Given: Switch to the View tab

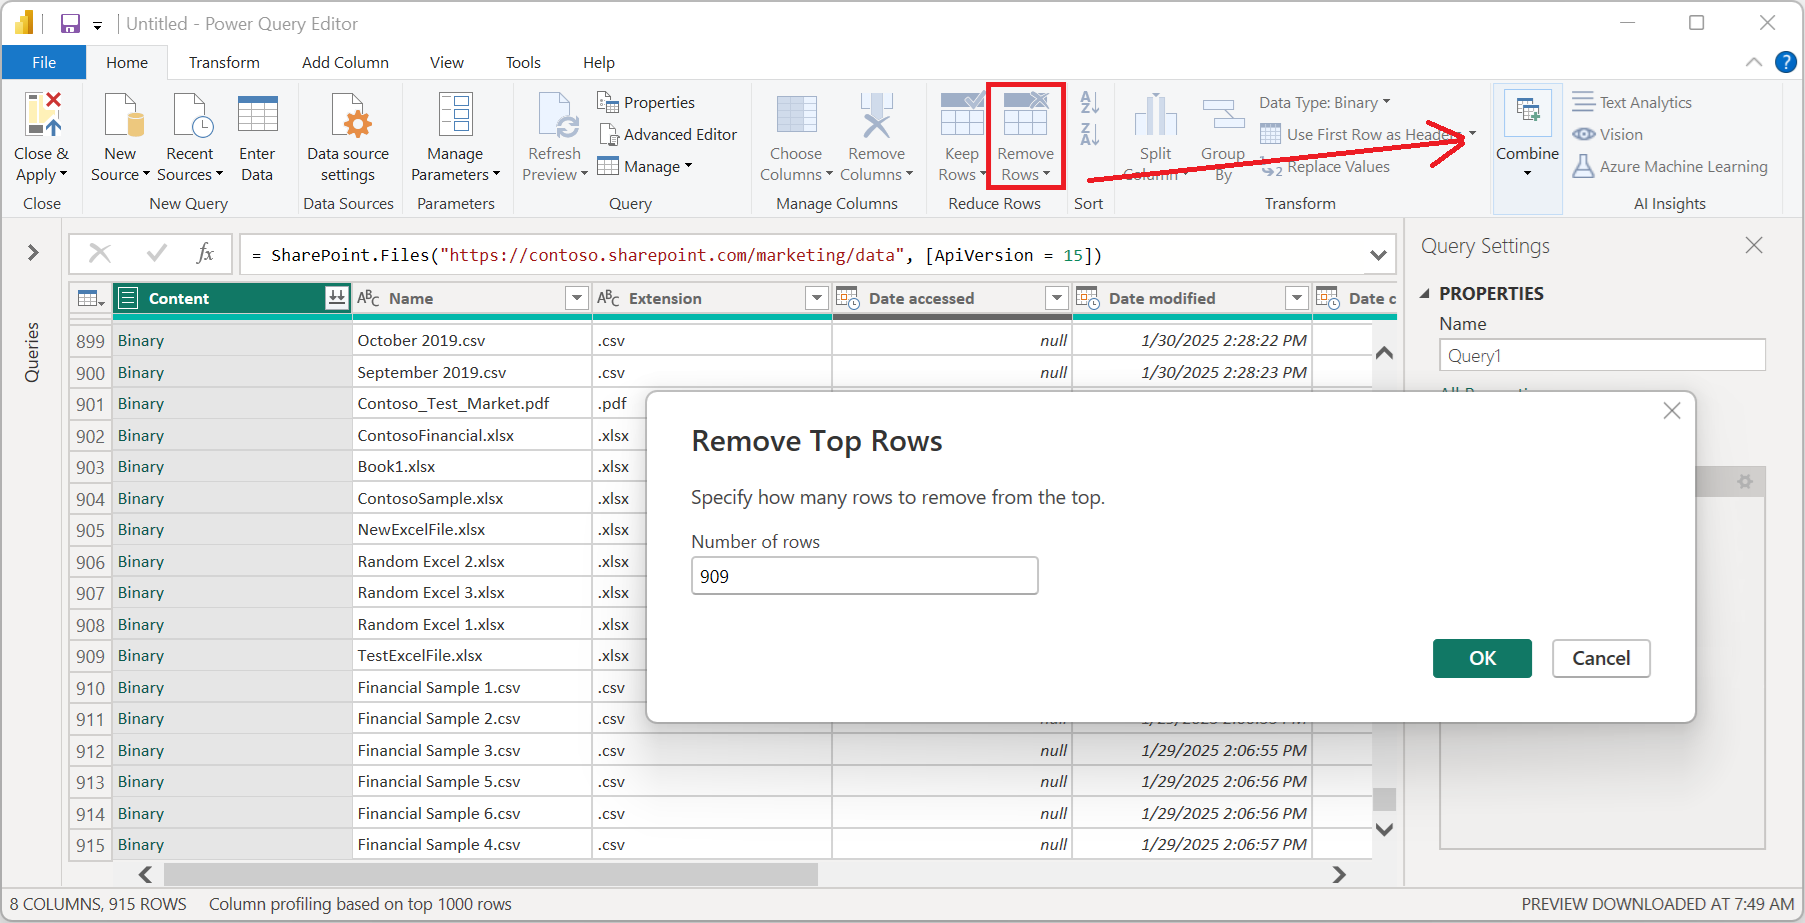Looking at the screenshot, I should [x=447, y=62].
